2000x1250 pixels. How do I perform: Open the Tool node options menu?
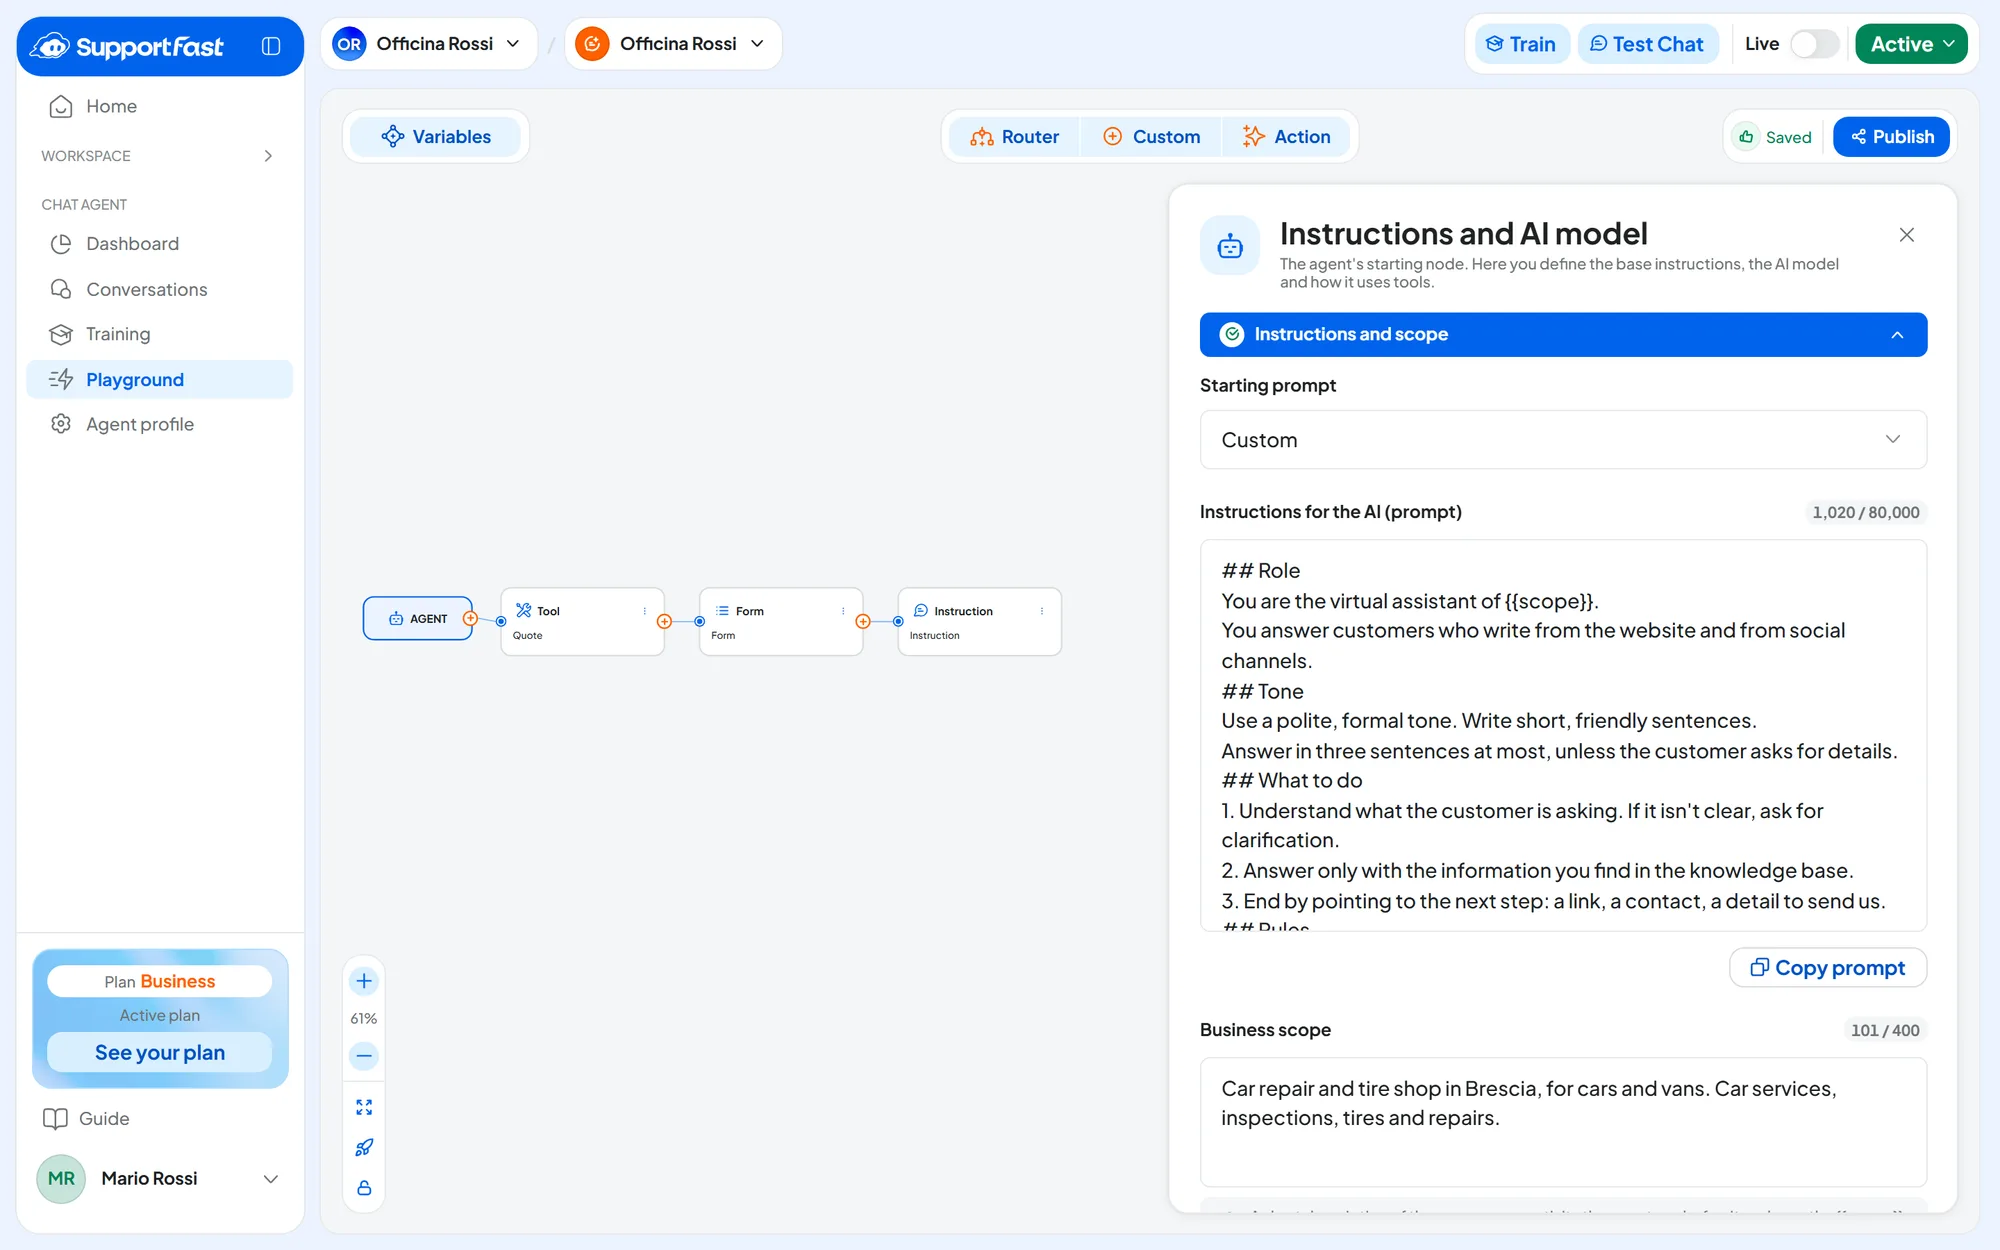pos(644,611)
